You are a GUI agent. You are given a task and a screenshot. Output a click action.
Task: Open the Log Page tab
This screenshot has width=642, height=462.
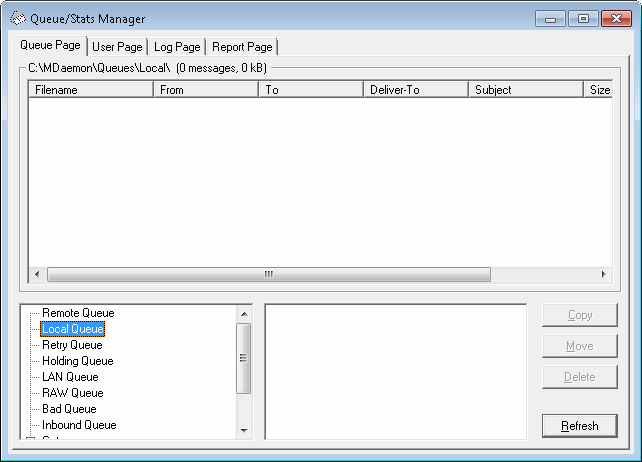tap(177, 47)
